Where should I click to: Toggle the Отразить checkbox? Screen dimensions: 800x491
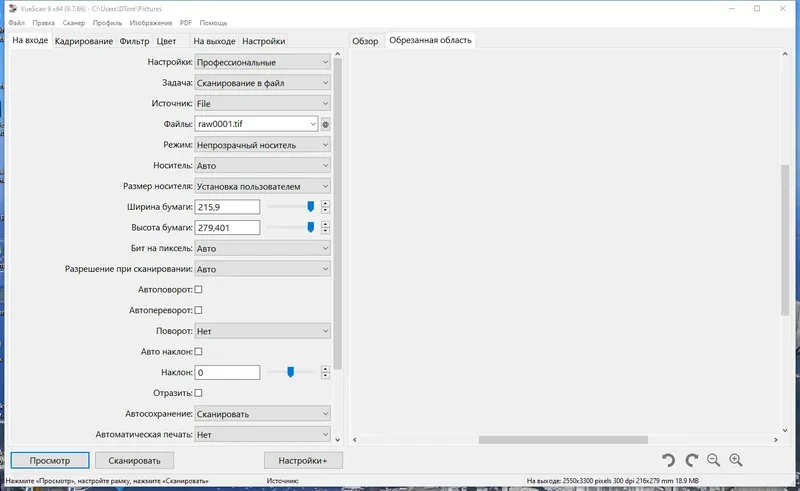198,392
